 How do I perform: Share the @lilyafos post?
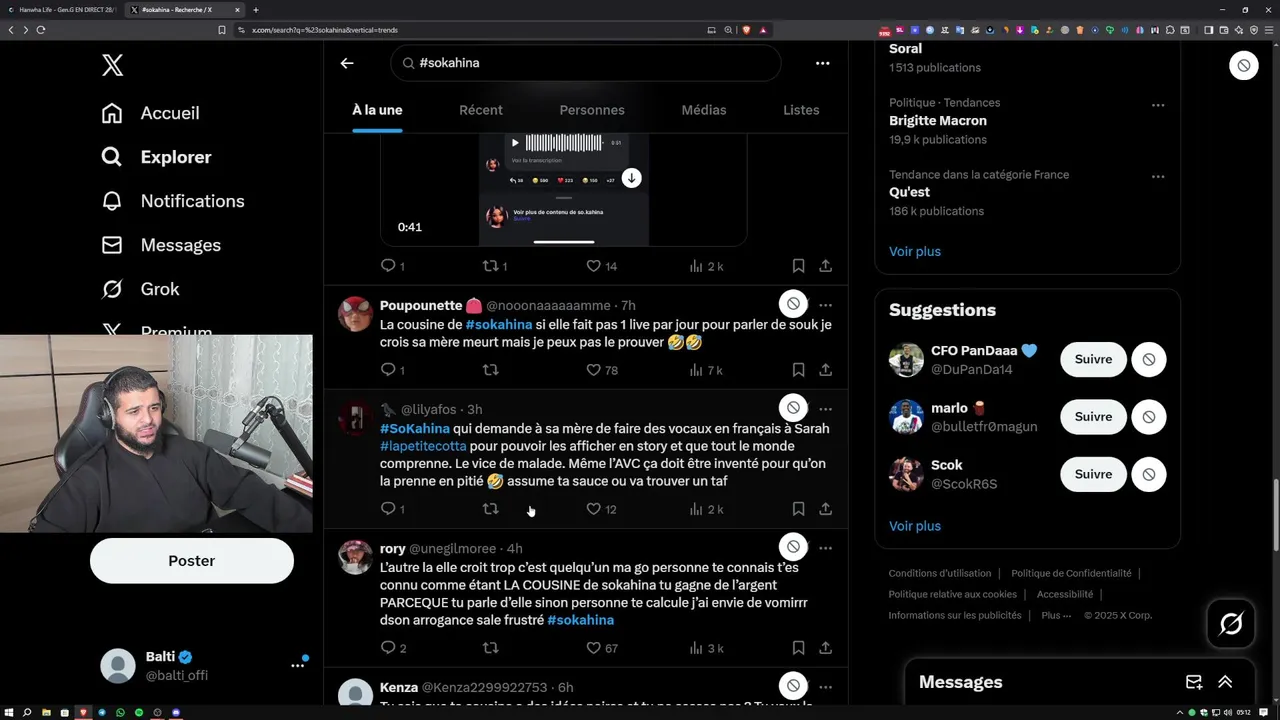click(826, 509)
